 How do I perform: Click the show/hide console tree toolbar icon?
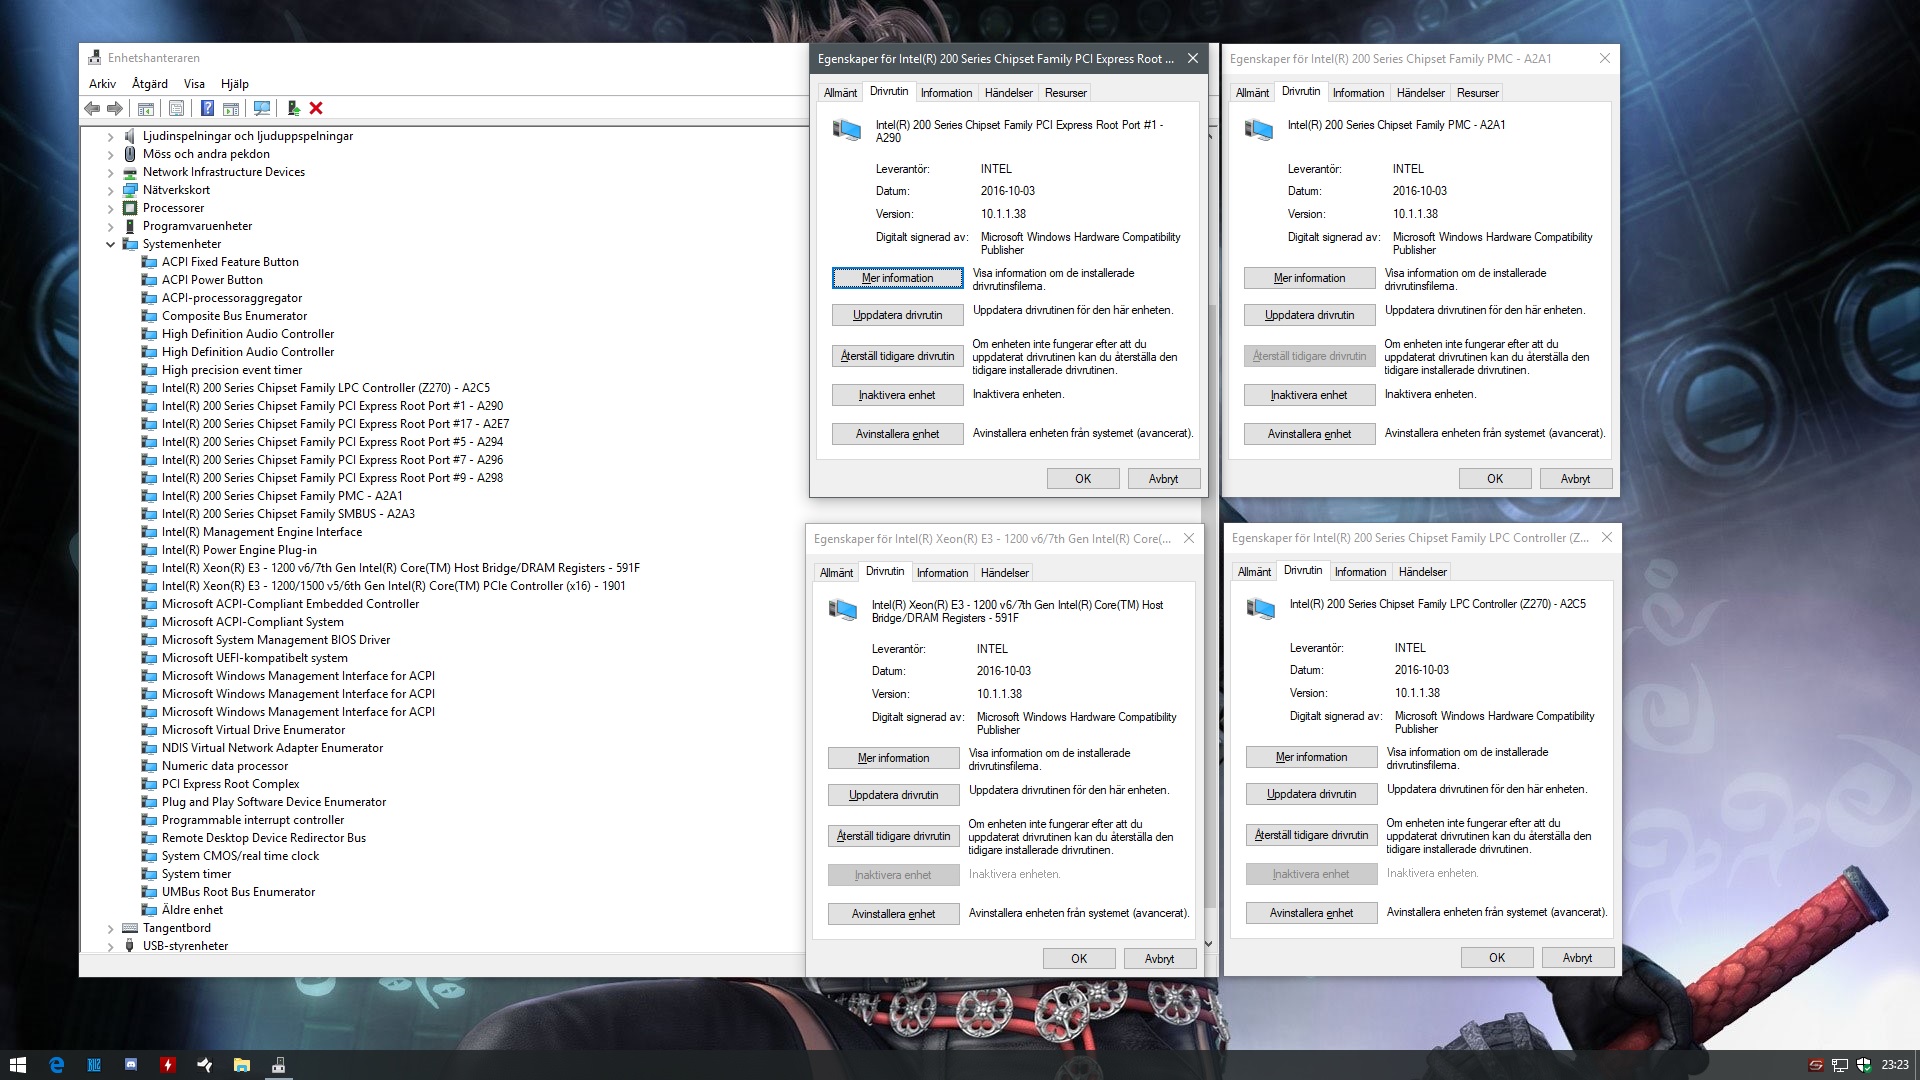[x=146, y=108]
